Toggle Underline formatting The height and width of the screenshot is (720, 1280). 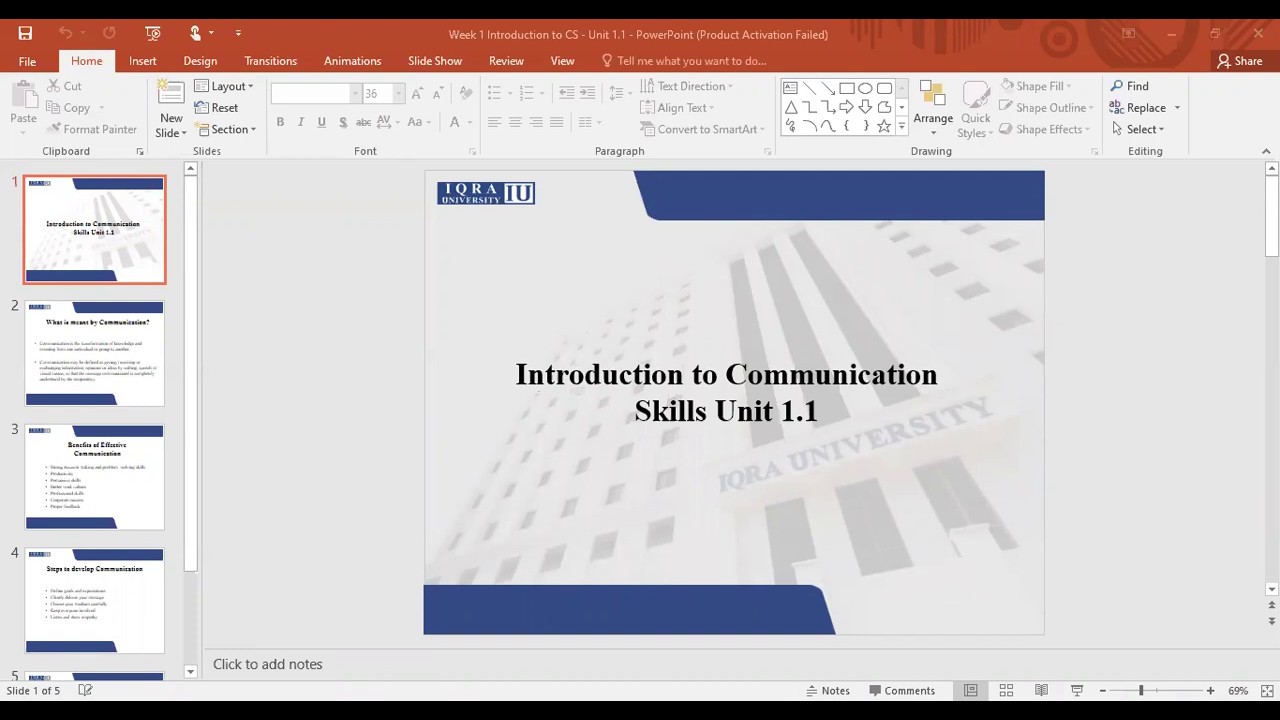coord(321,122)
